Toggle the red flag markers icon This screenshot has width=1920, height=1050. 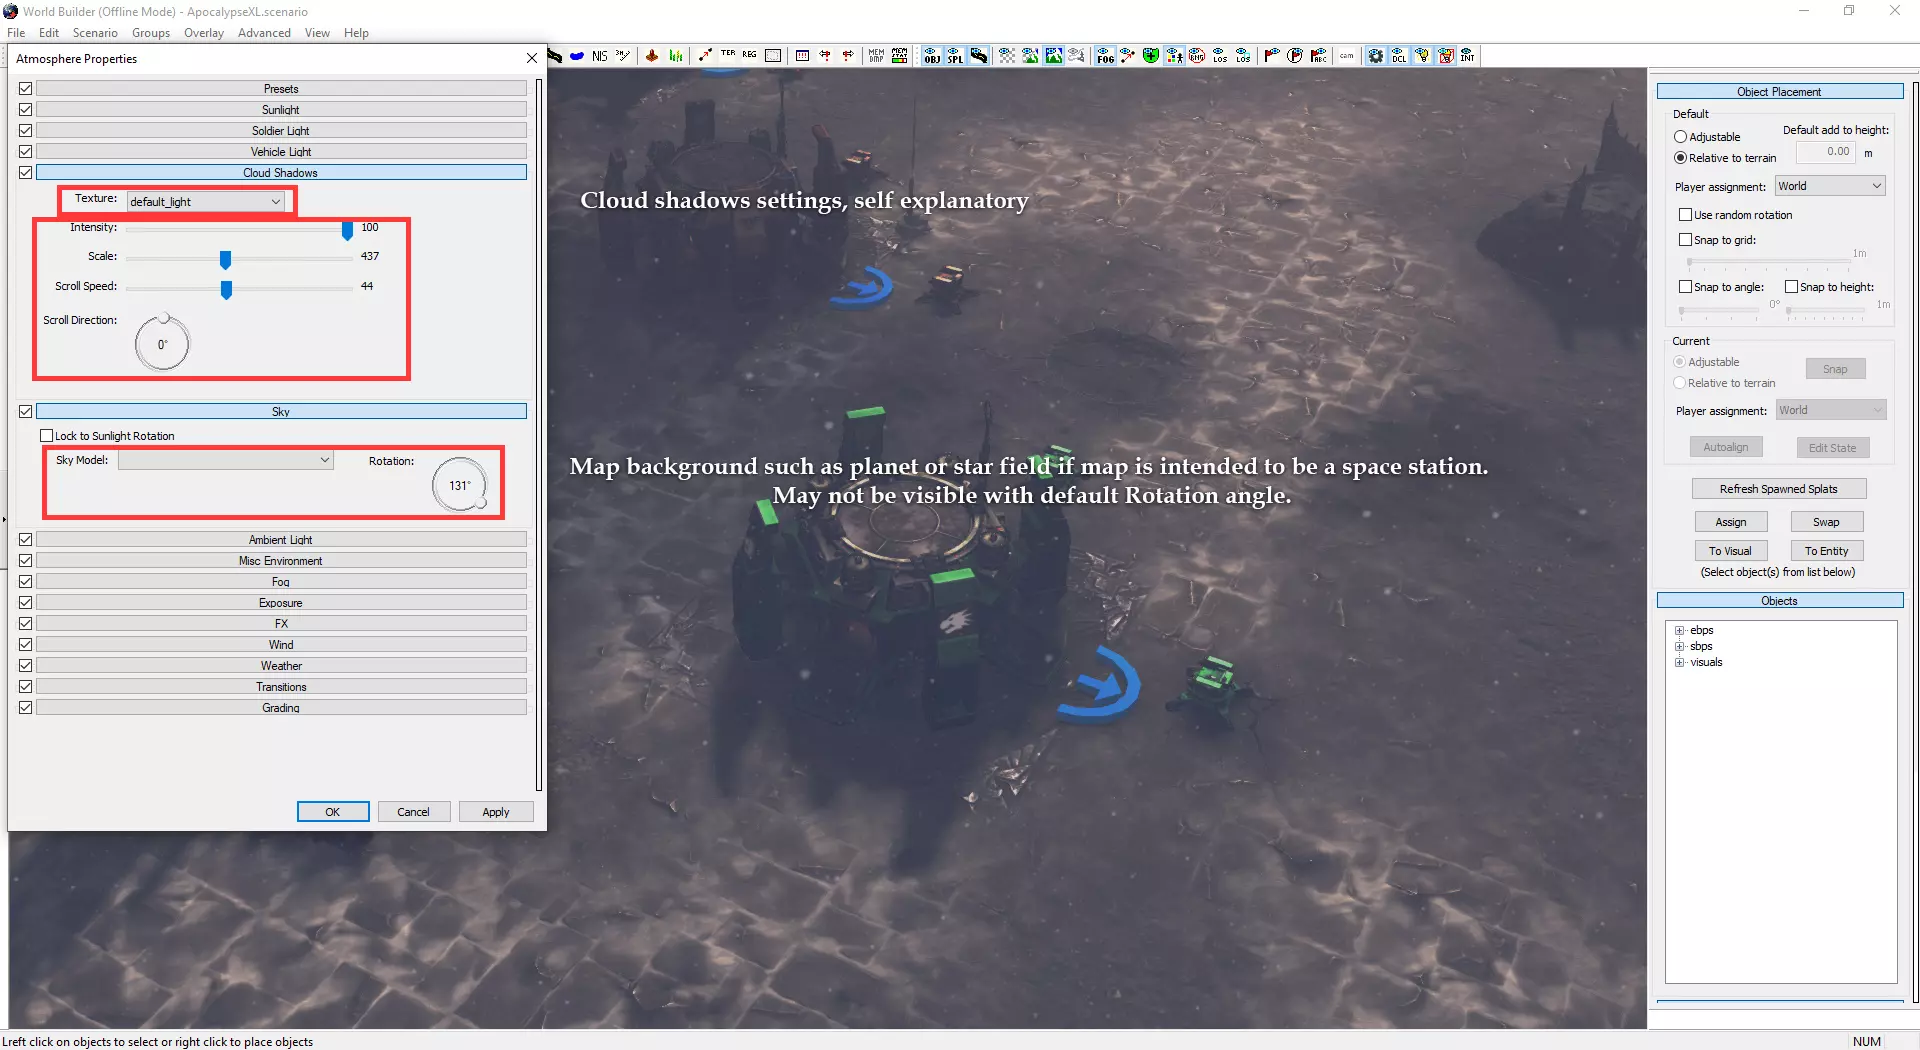click(1272, 56)
